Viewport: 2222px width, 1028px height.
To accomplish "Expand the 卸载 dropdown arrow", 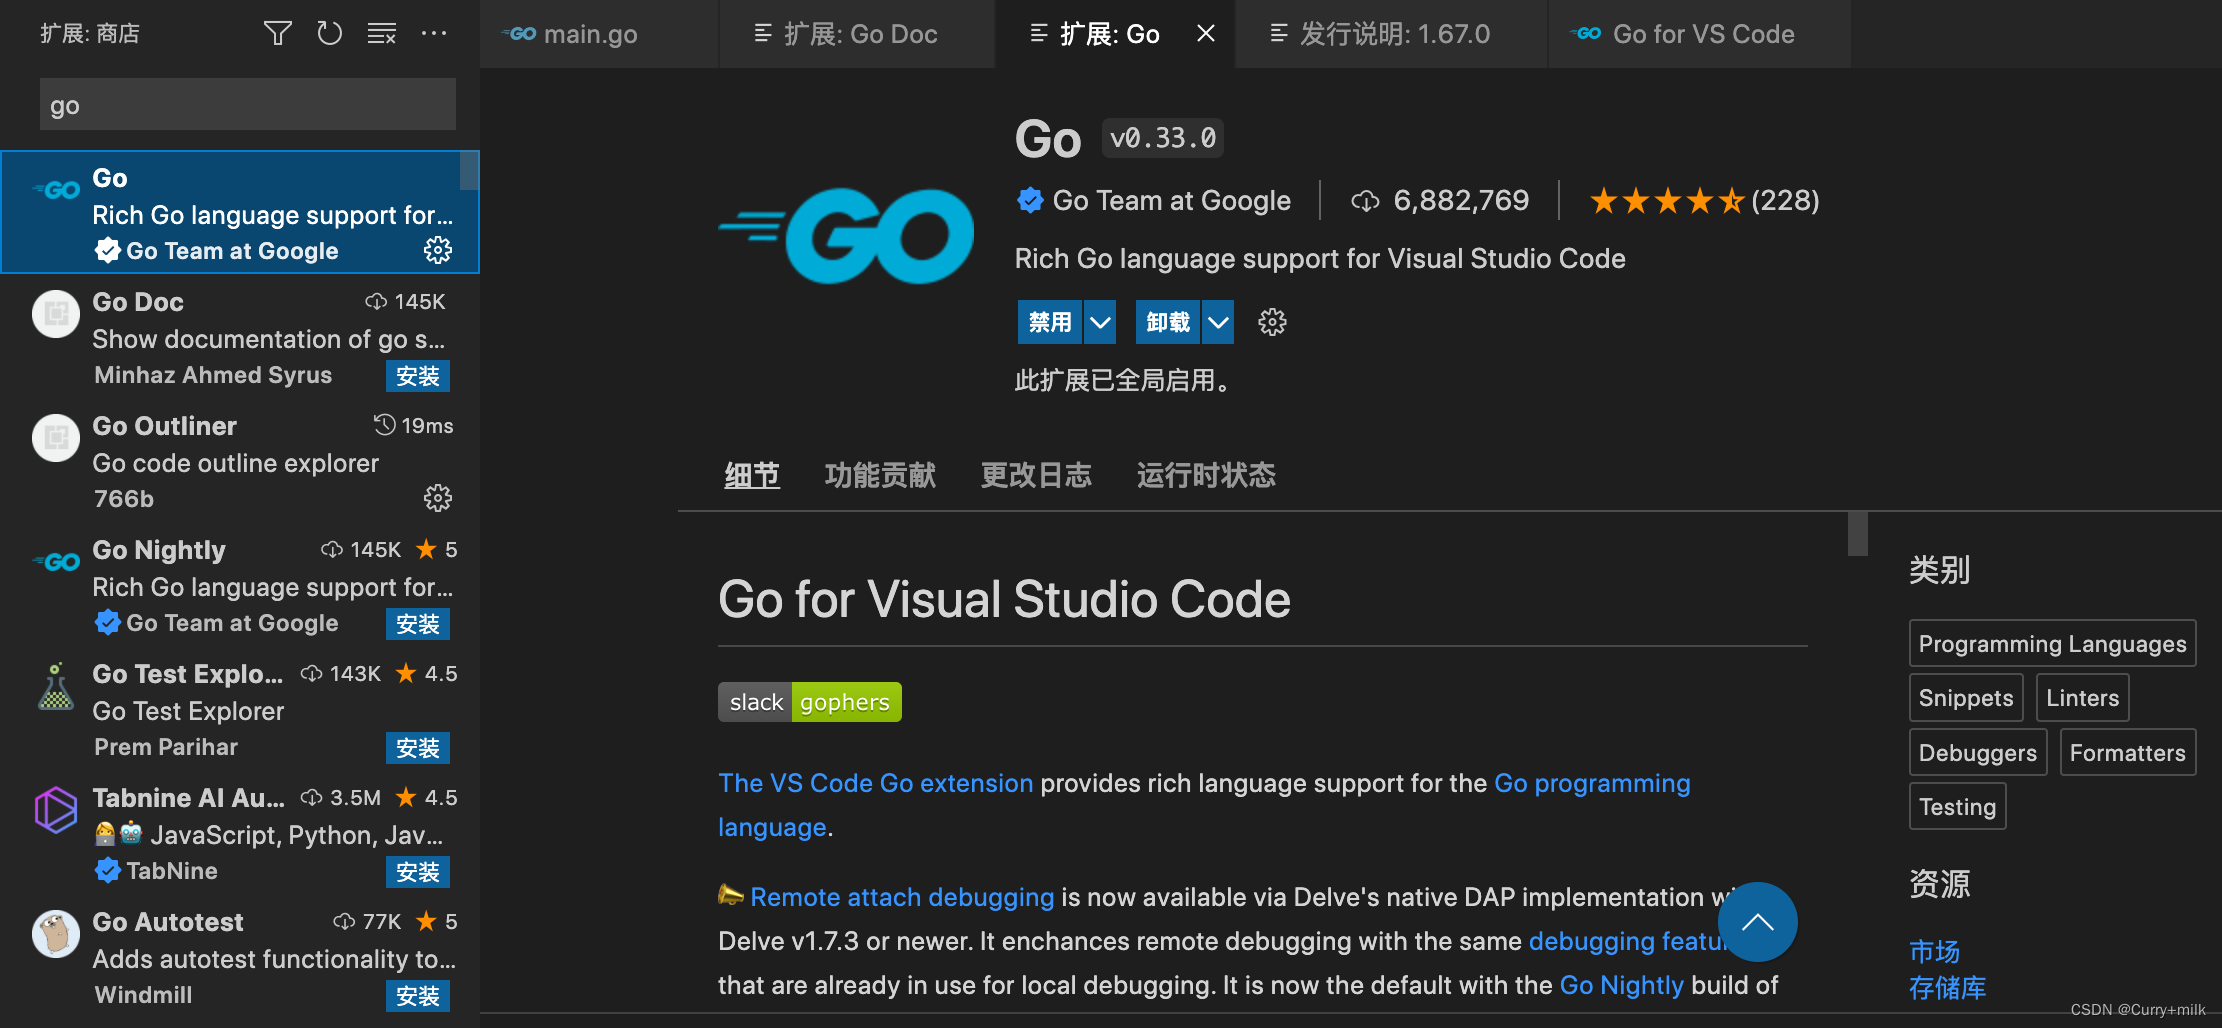I will (1218, 322).
